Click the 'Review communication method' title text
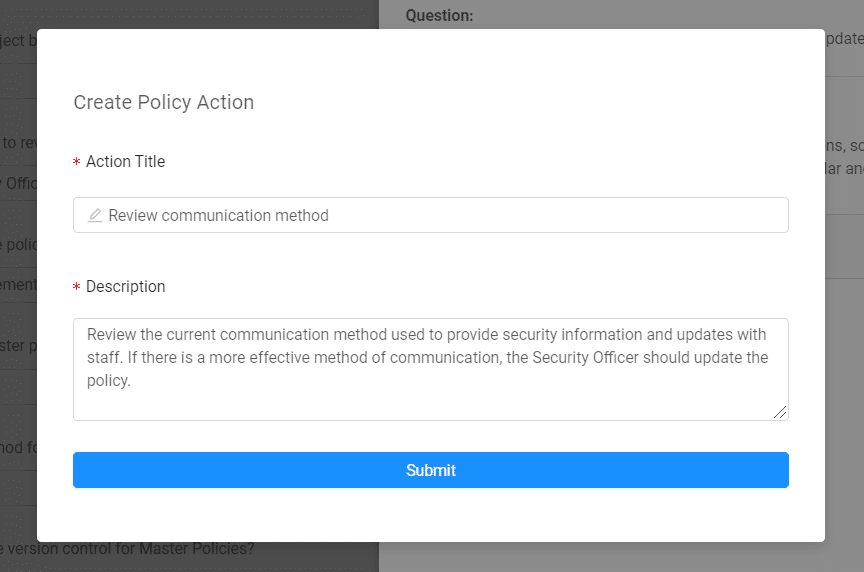This screenshot has height=572, width=864. (x=218, y=215)
